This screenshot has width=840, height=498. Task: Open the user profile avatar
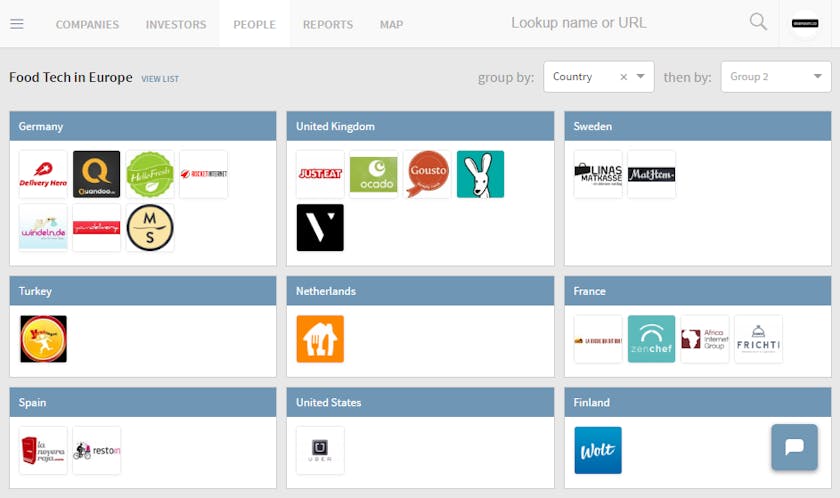(x=805, y=24)
